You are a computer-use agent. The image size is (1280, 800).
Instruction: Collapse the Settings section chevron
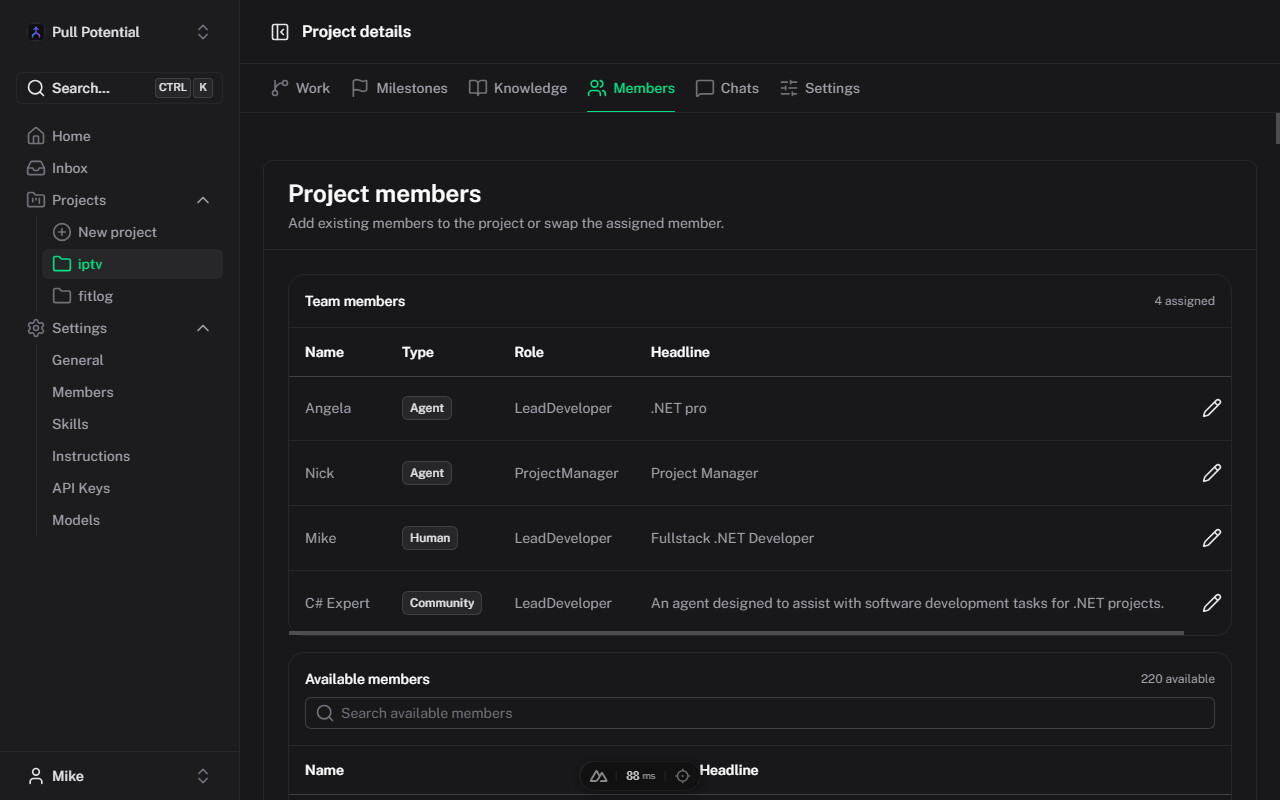[203, 328]
